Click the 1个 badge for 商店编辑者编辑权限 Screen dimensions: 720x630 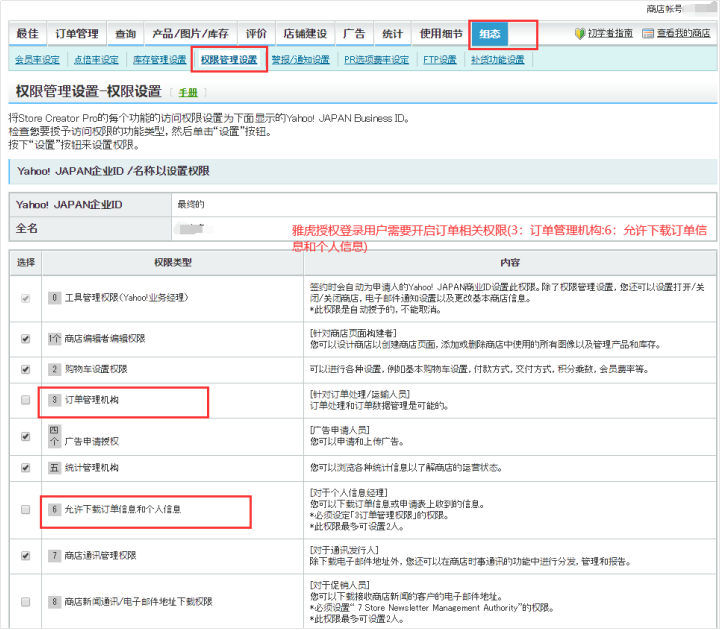[x=54, y=339]
